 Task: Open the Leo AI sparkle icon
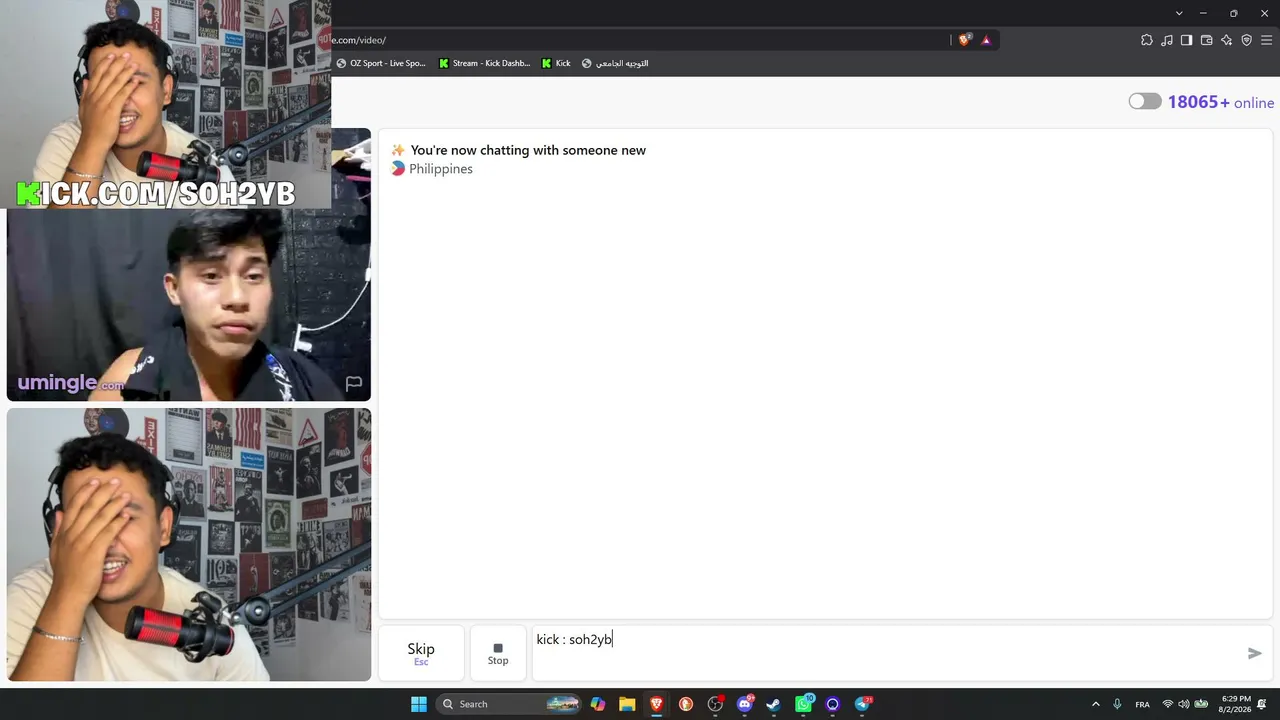coord(1226,40)
